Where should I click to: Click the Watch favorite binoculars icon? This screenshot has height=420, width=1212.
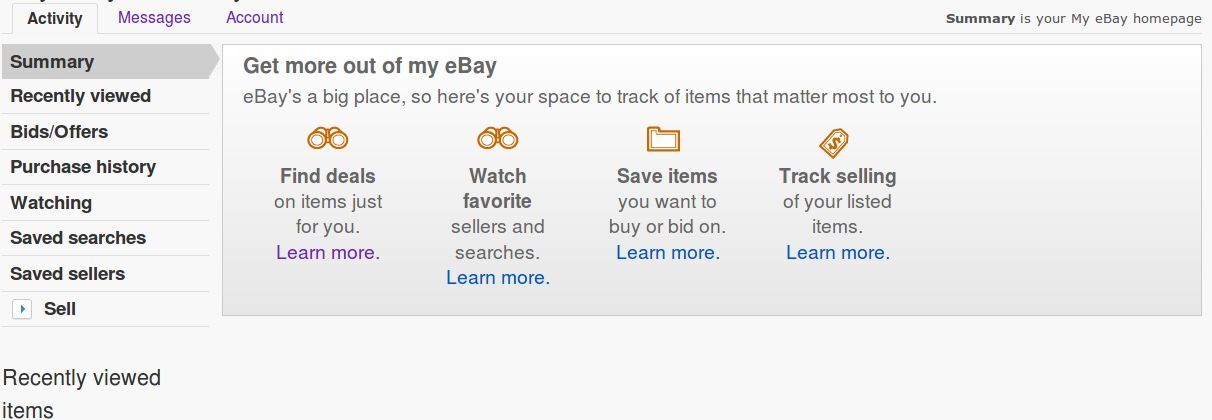click(498, 139)
